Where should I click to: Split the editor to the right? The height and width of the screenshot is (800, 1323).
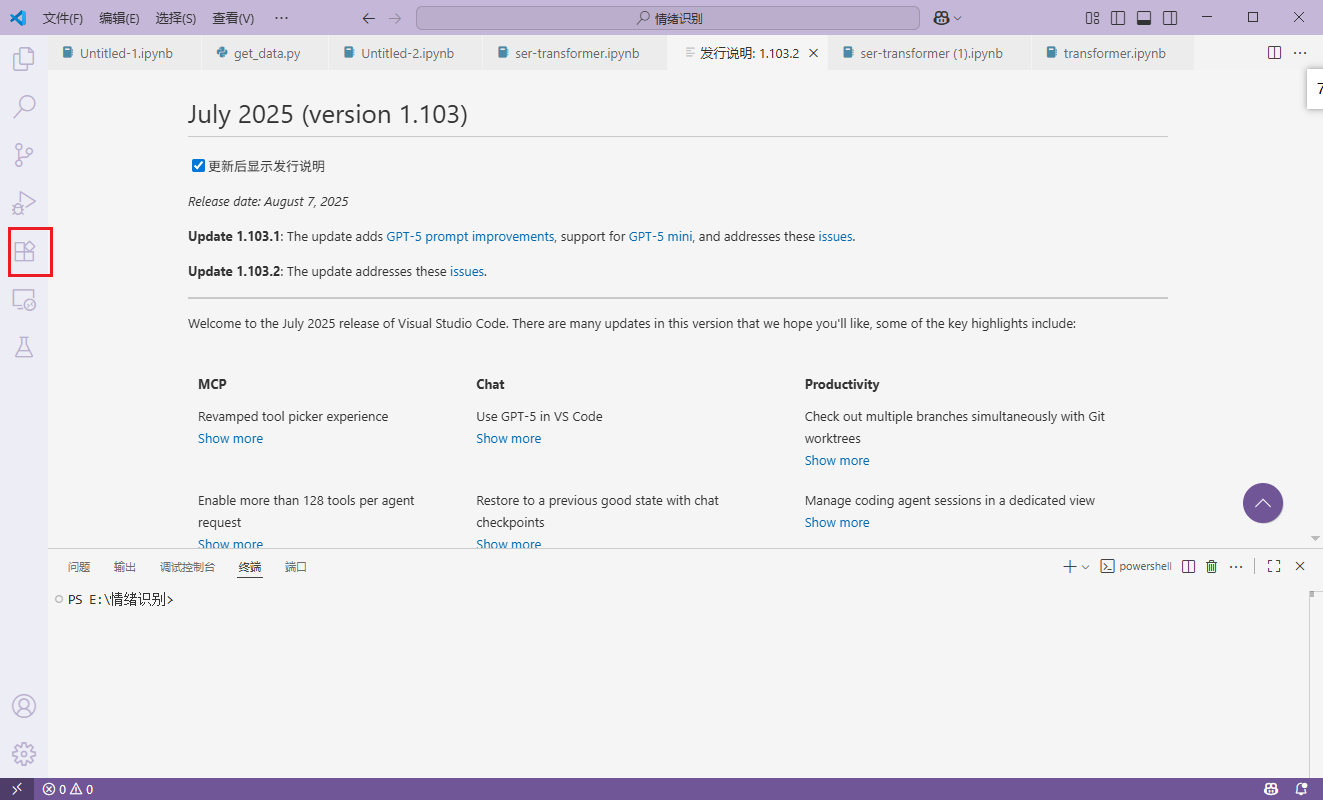[x=1274, y=53]
